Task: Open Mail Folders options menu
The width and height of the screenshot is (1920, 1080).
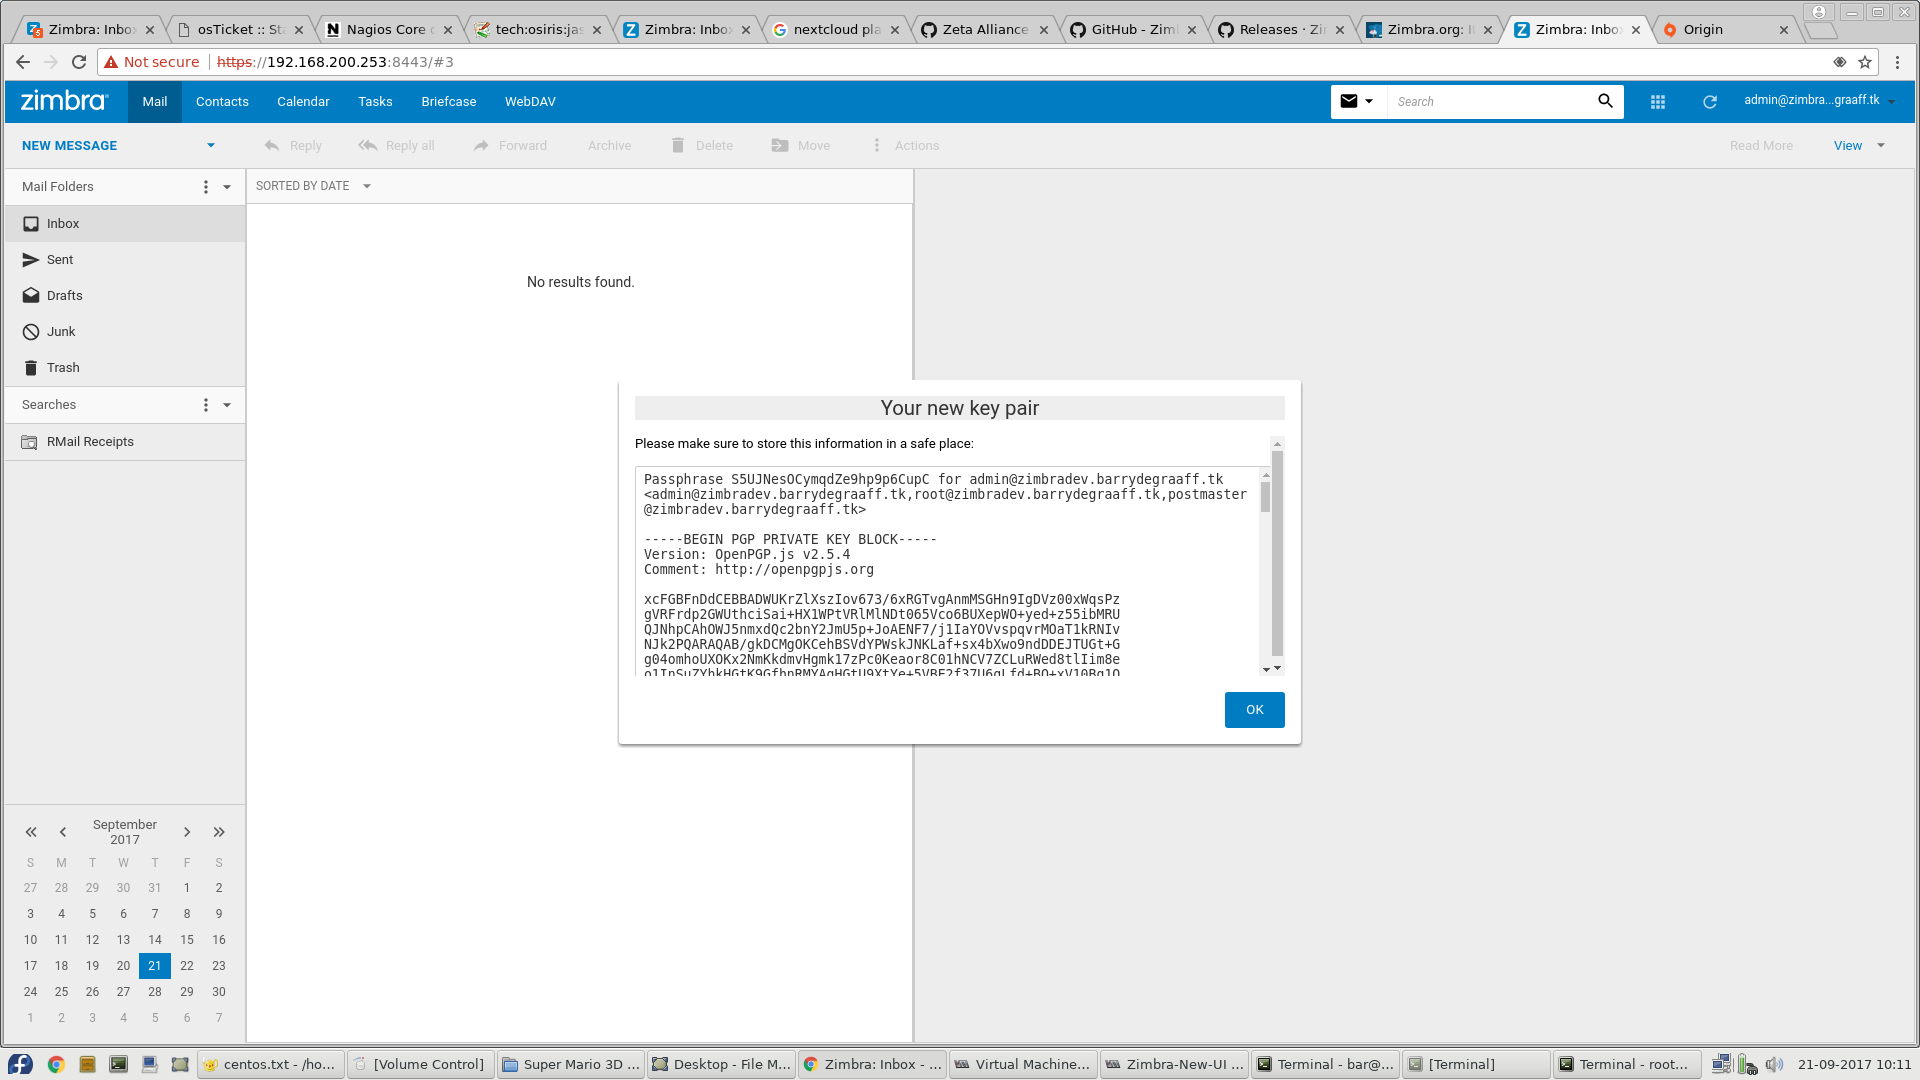Action: pos(206,187)
